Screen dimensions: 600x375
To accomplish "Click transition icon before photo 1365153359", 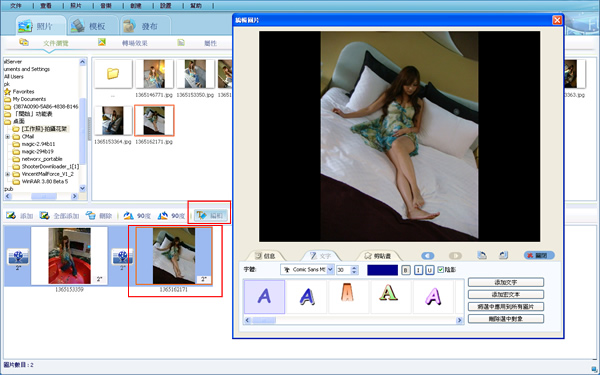I will click(x=18, y=257).
